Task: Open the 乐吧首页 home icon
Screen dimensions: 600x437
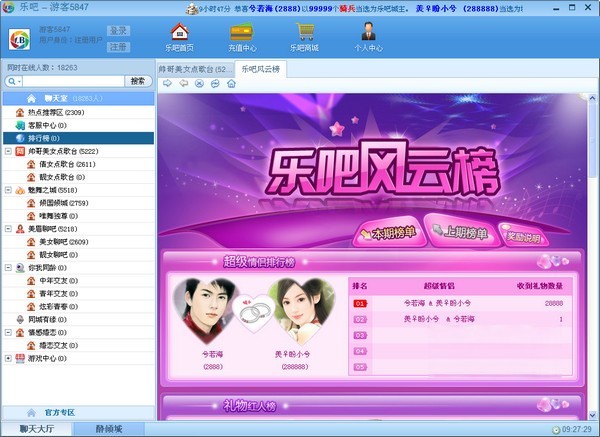Action: [x=179, y=32]
